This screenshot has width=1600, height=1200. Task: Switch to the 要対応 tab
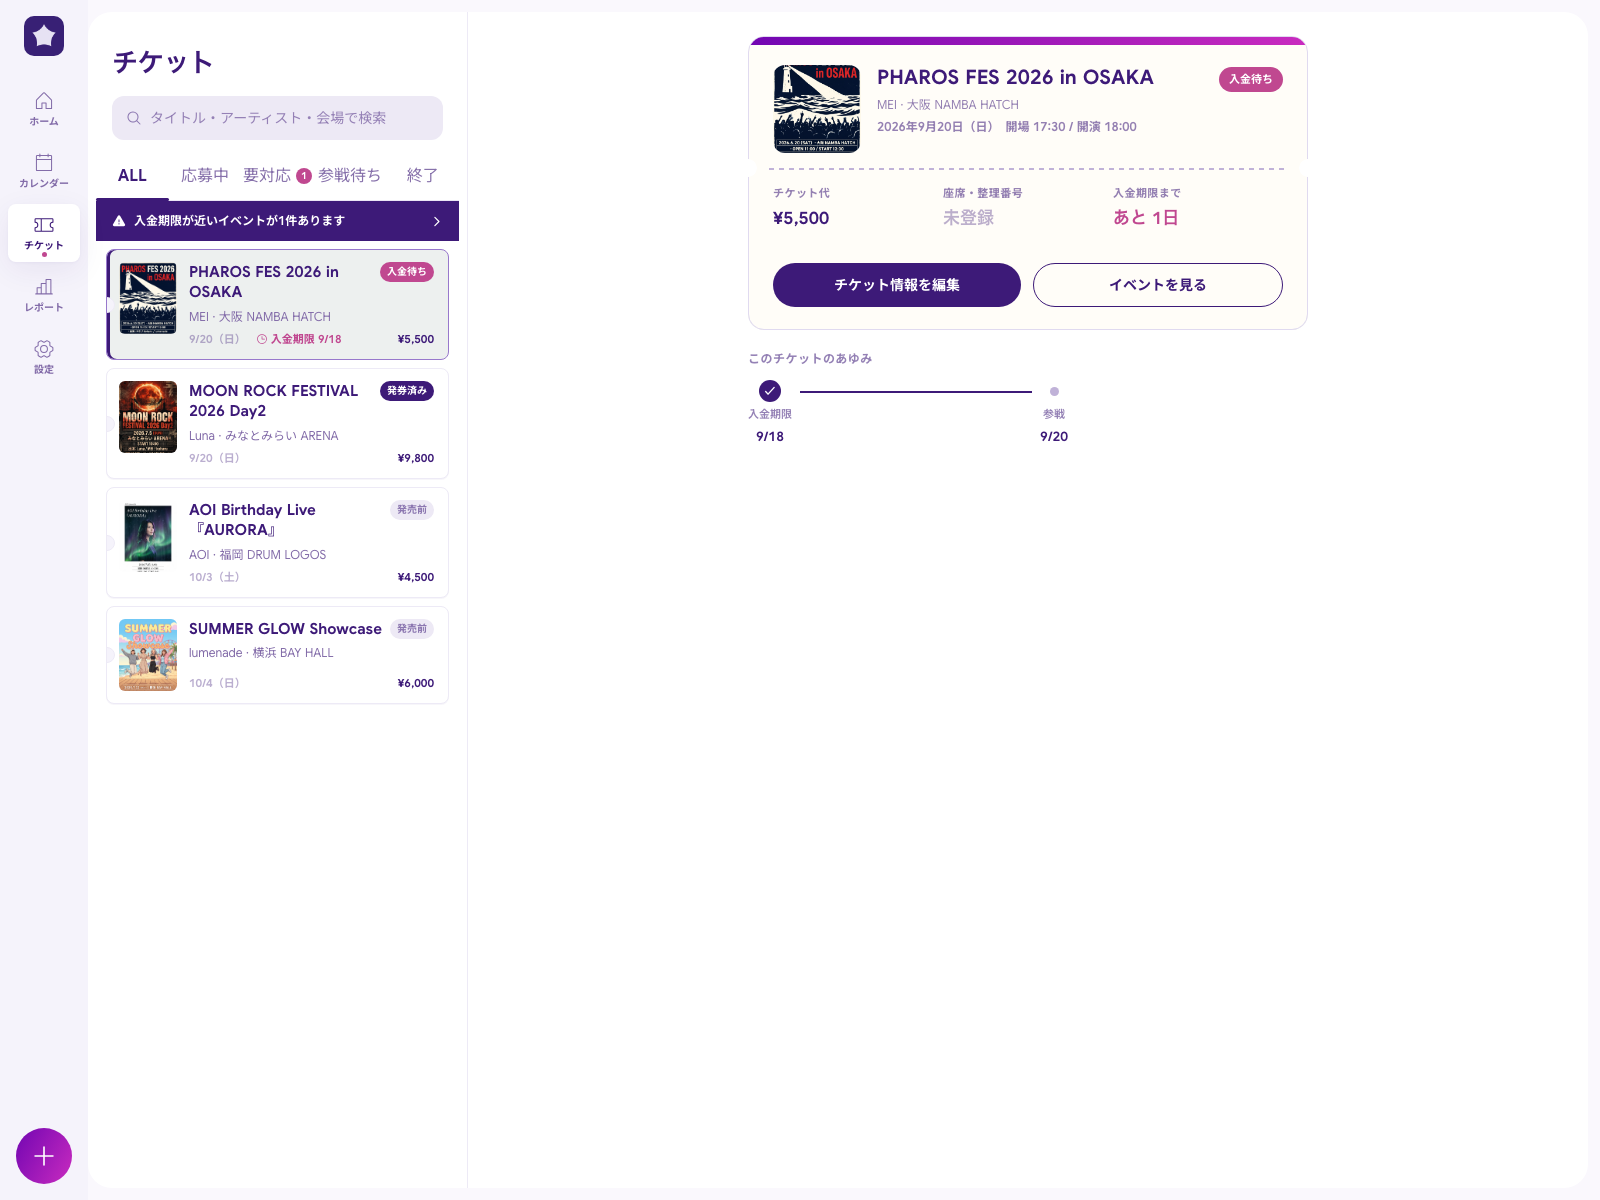pyautogui.click(x=267, y=176)
